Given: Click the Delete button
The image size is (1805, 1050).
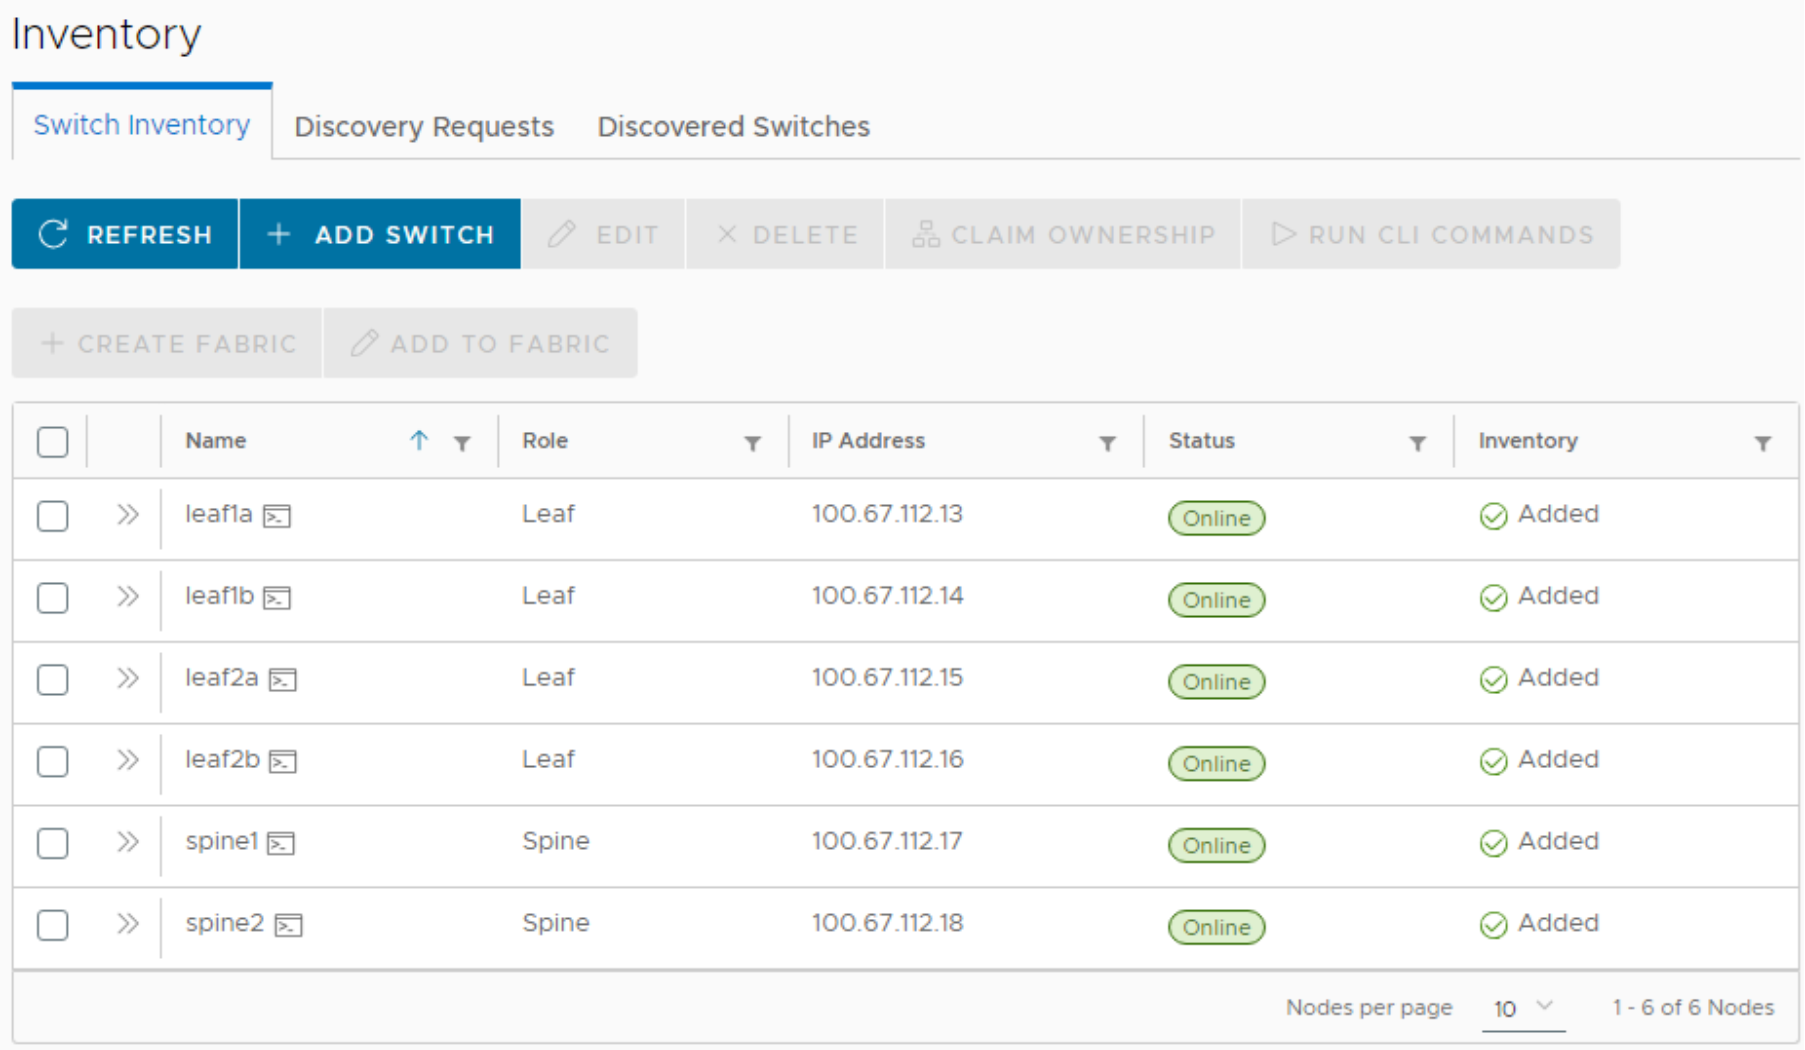Looking at the screenshot, I should 786,234.
